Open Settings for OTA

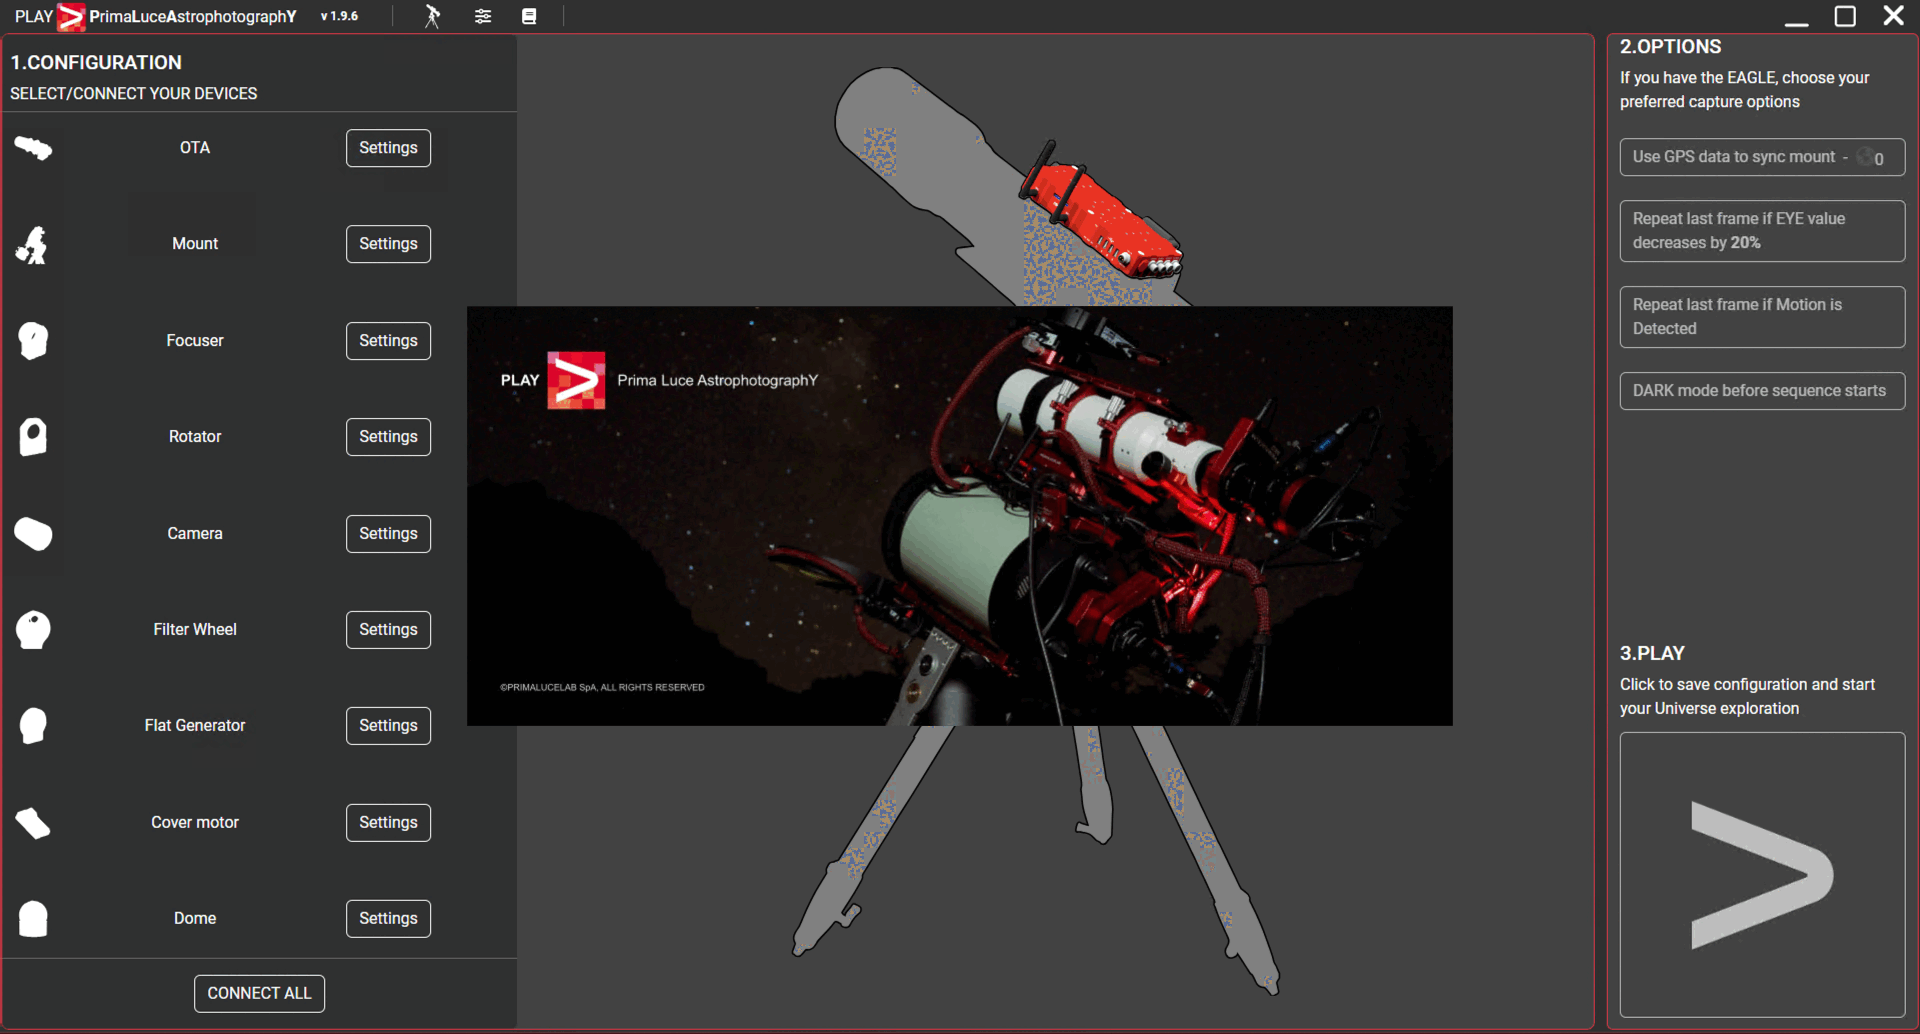click(x=388, y=148)
